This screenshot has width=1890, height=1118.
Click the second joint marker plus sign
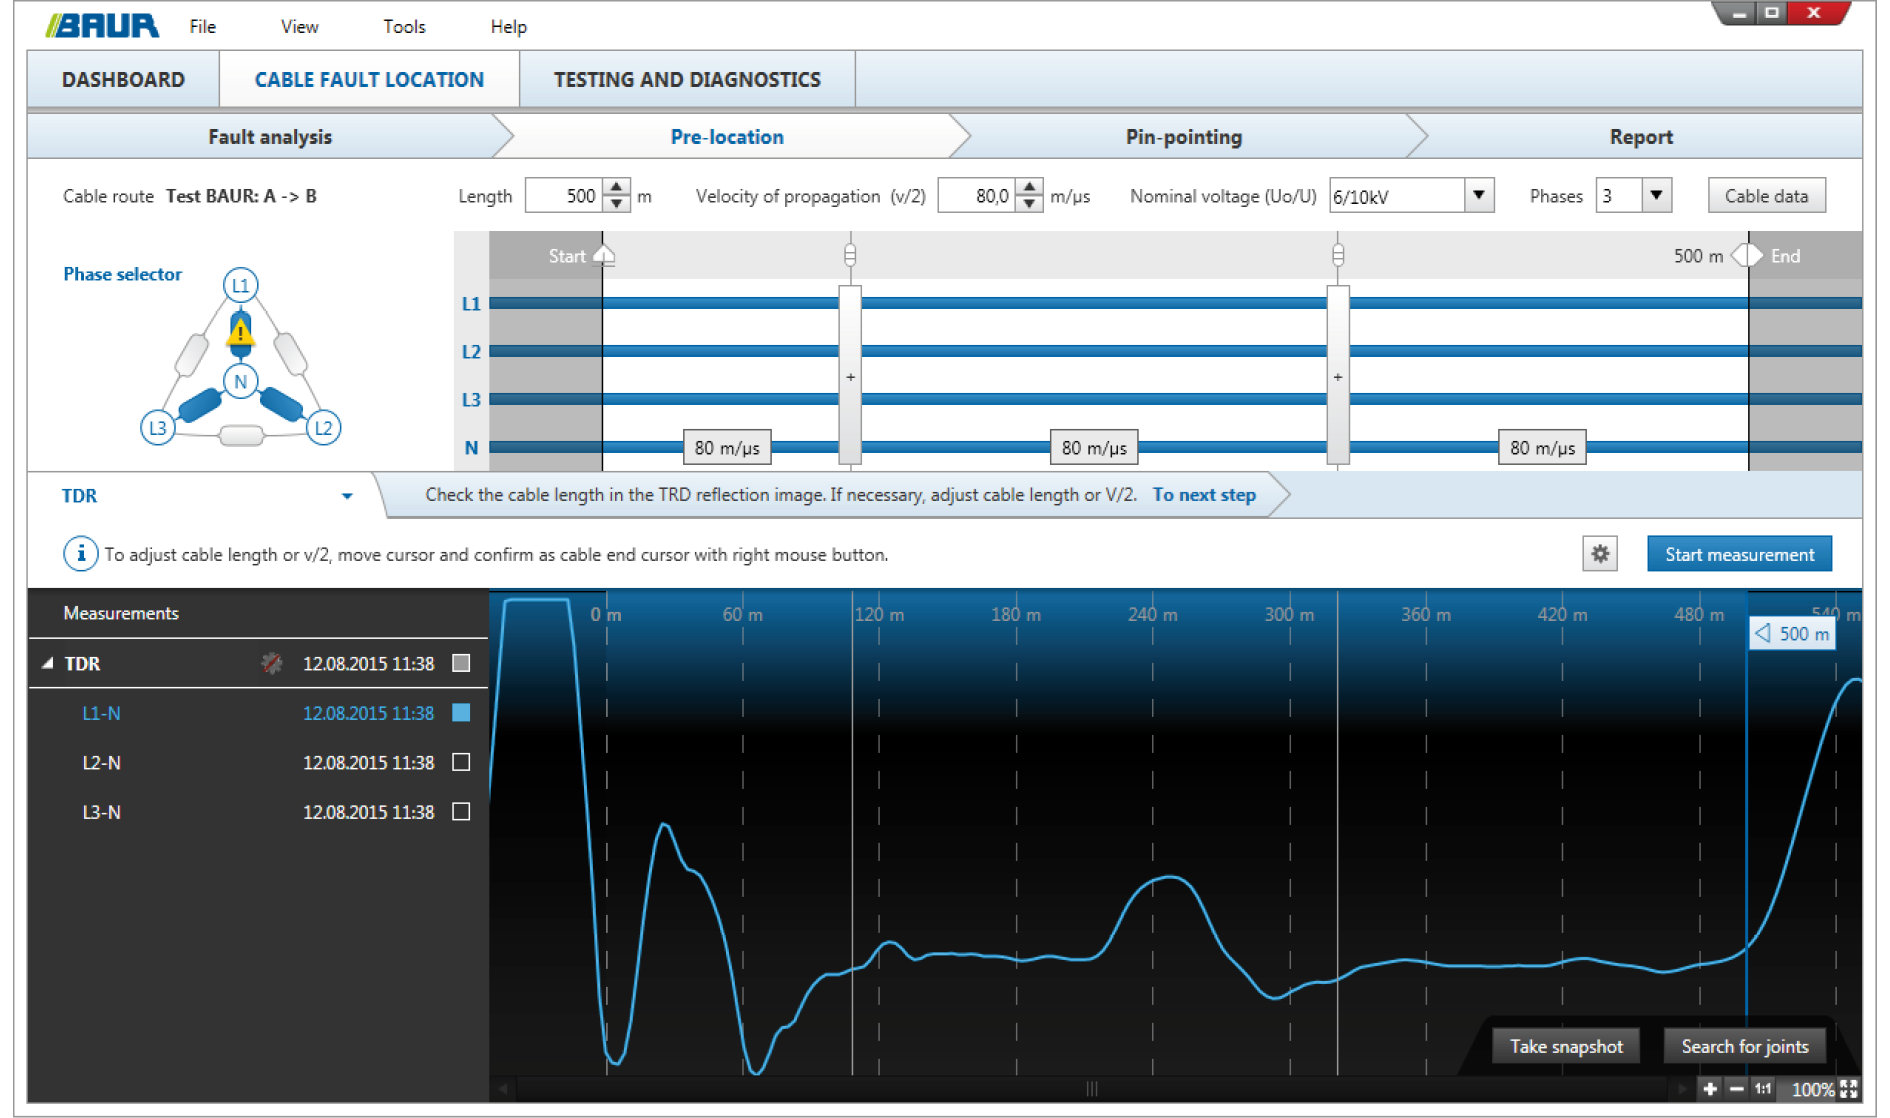point(1338,378)
